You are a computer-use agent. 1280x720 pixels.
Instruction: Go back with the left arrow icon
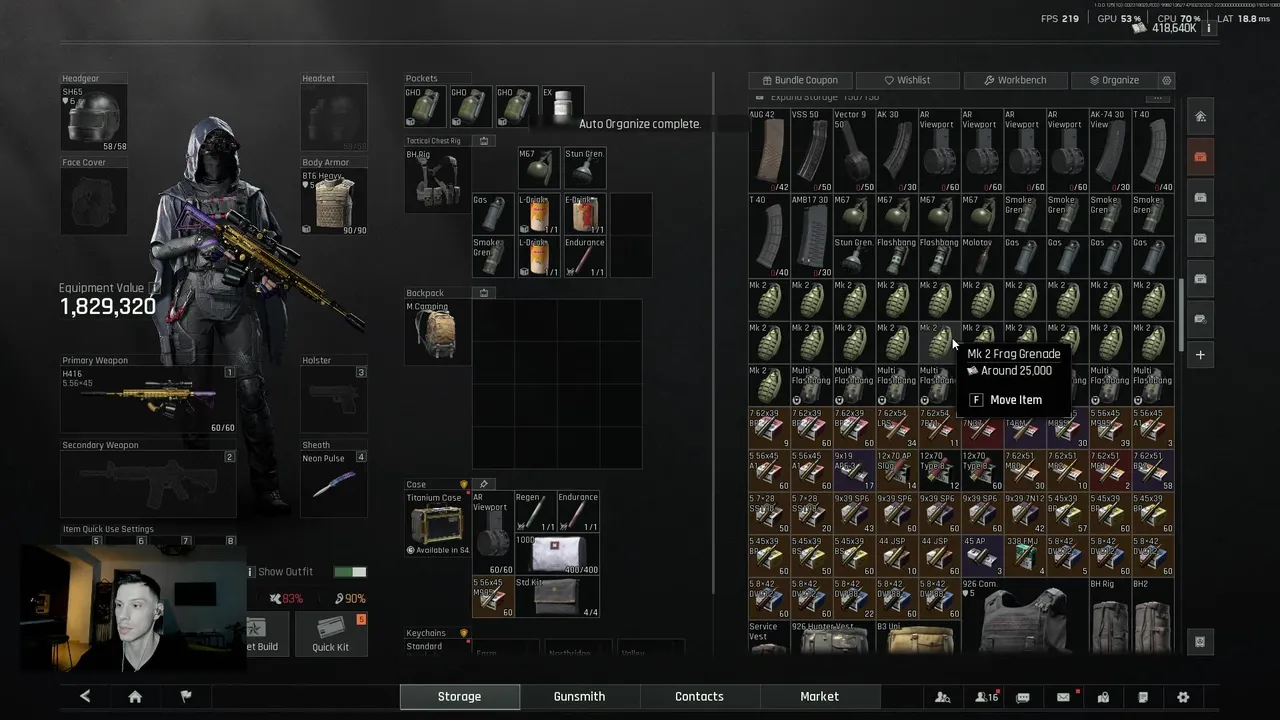pos(85,697)
